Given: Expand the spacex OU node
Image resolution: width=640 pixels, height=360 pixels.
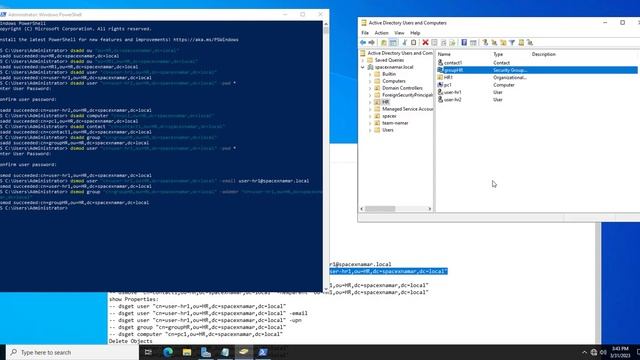Looking at the screenshot, I should [370, 116].
